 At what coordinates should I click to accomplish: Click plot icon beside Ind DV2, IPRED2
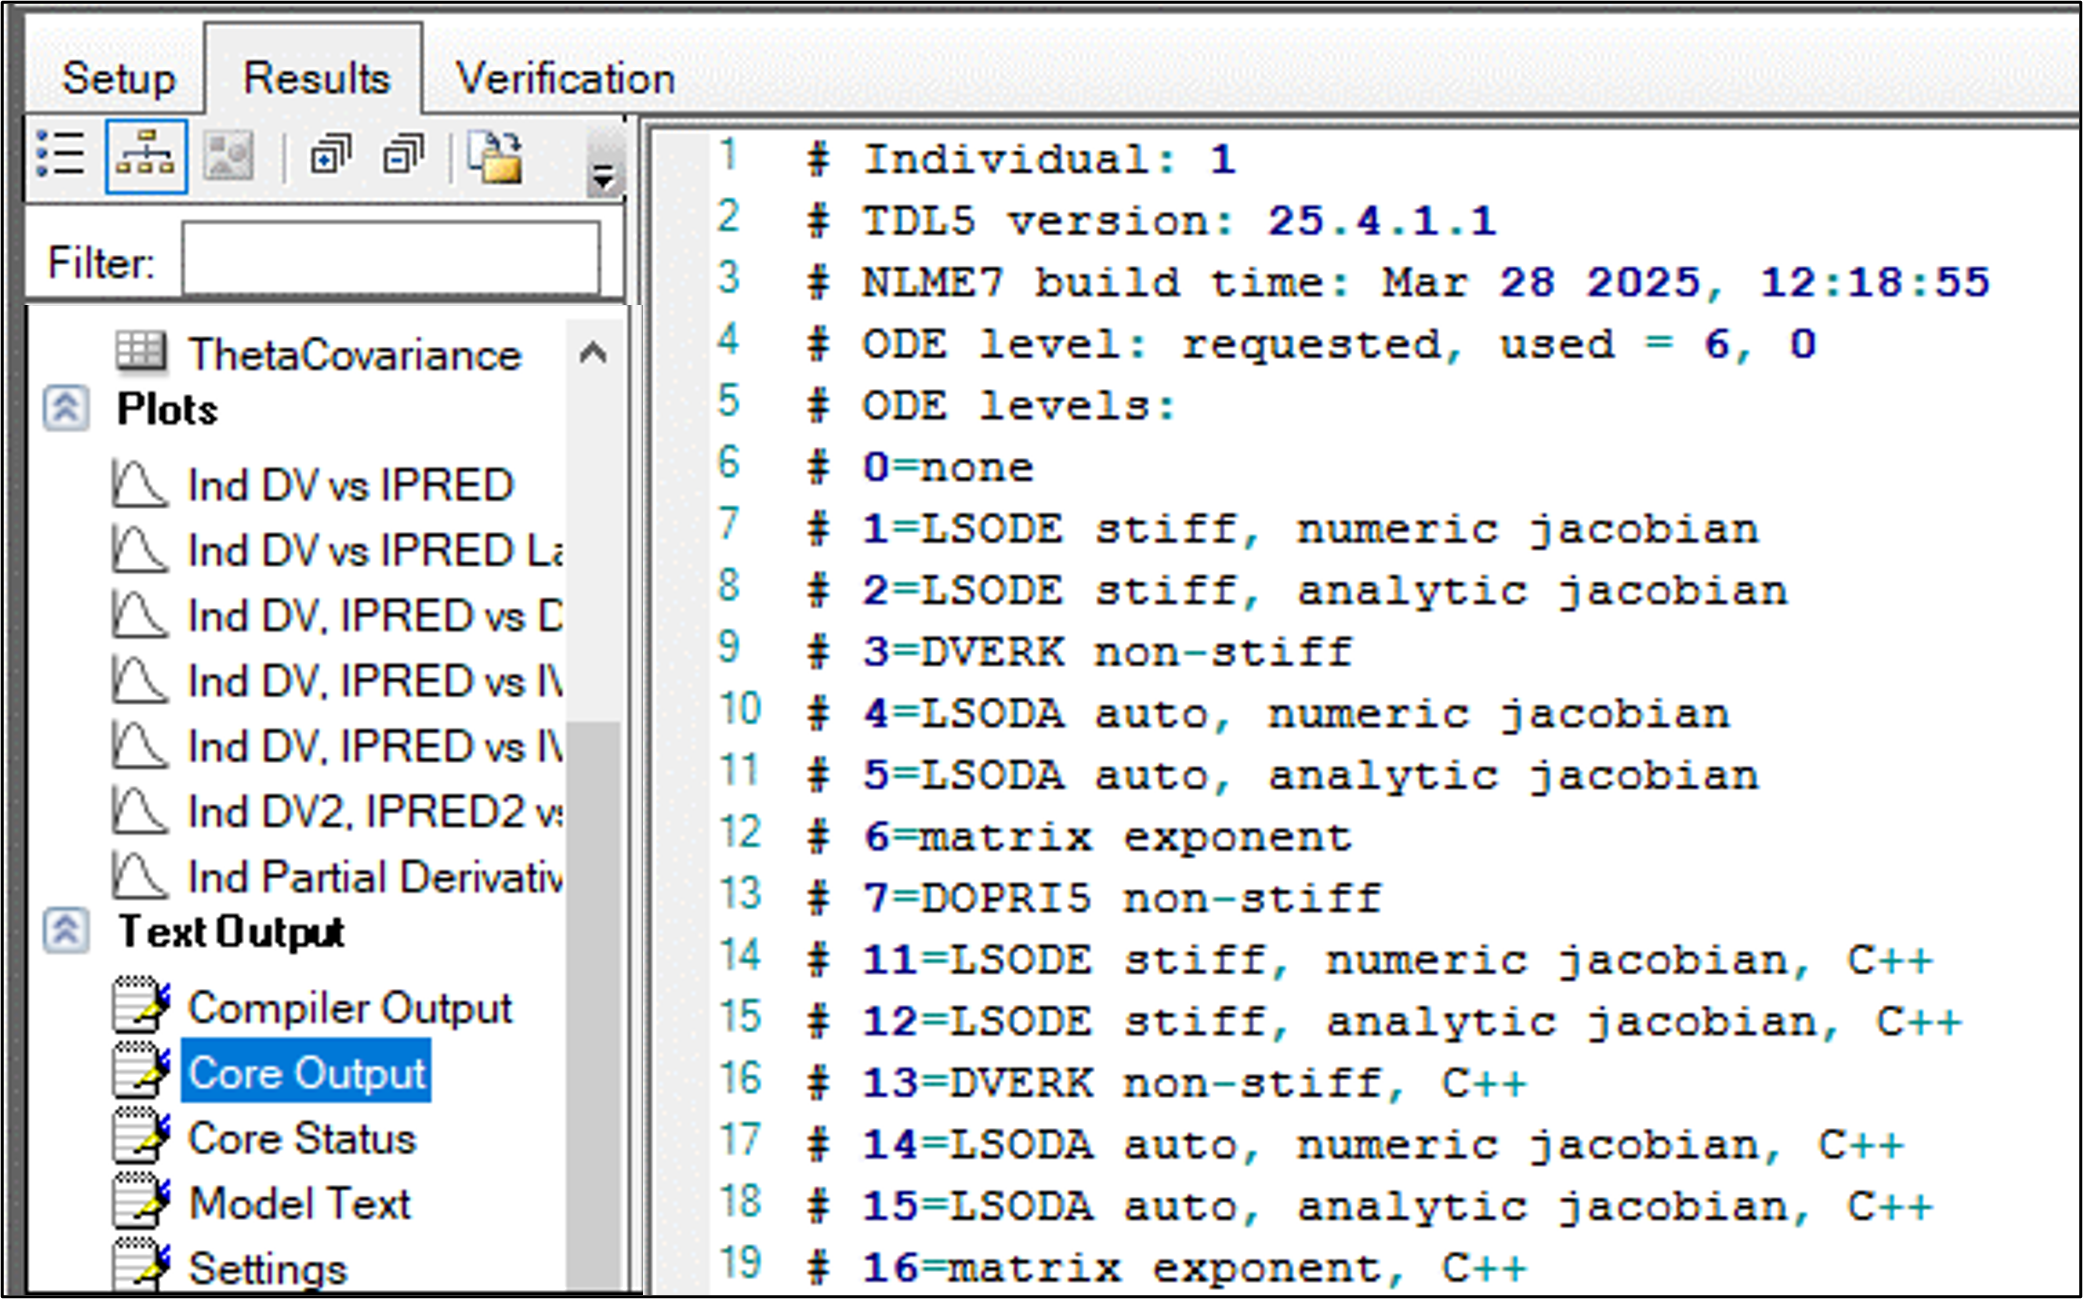point(138,810)
